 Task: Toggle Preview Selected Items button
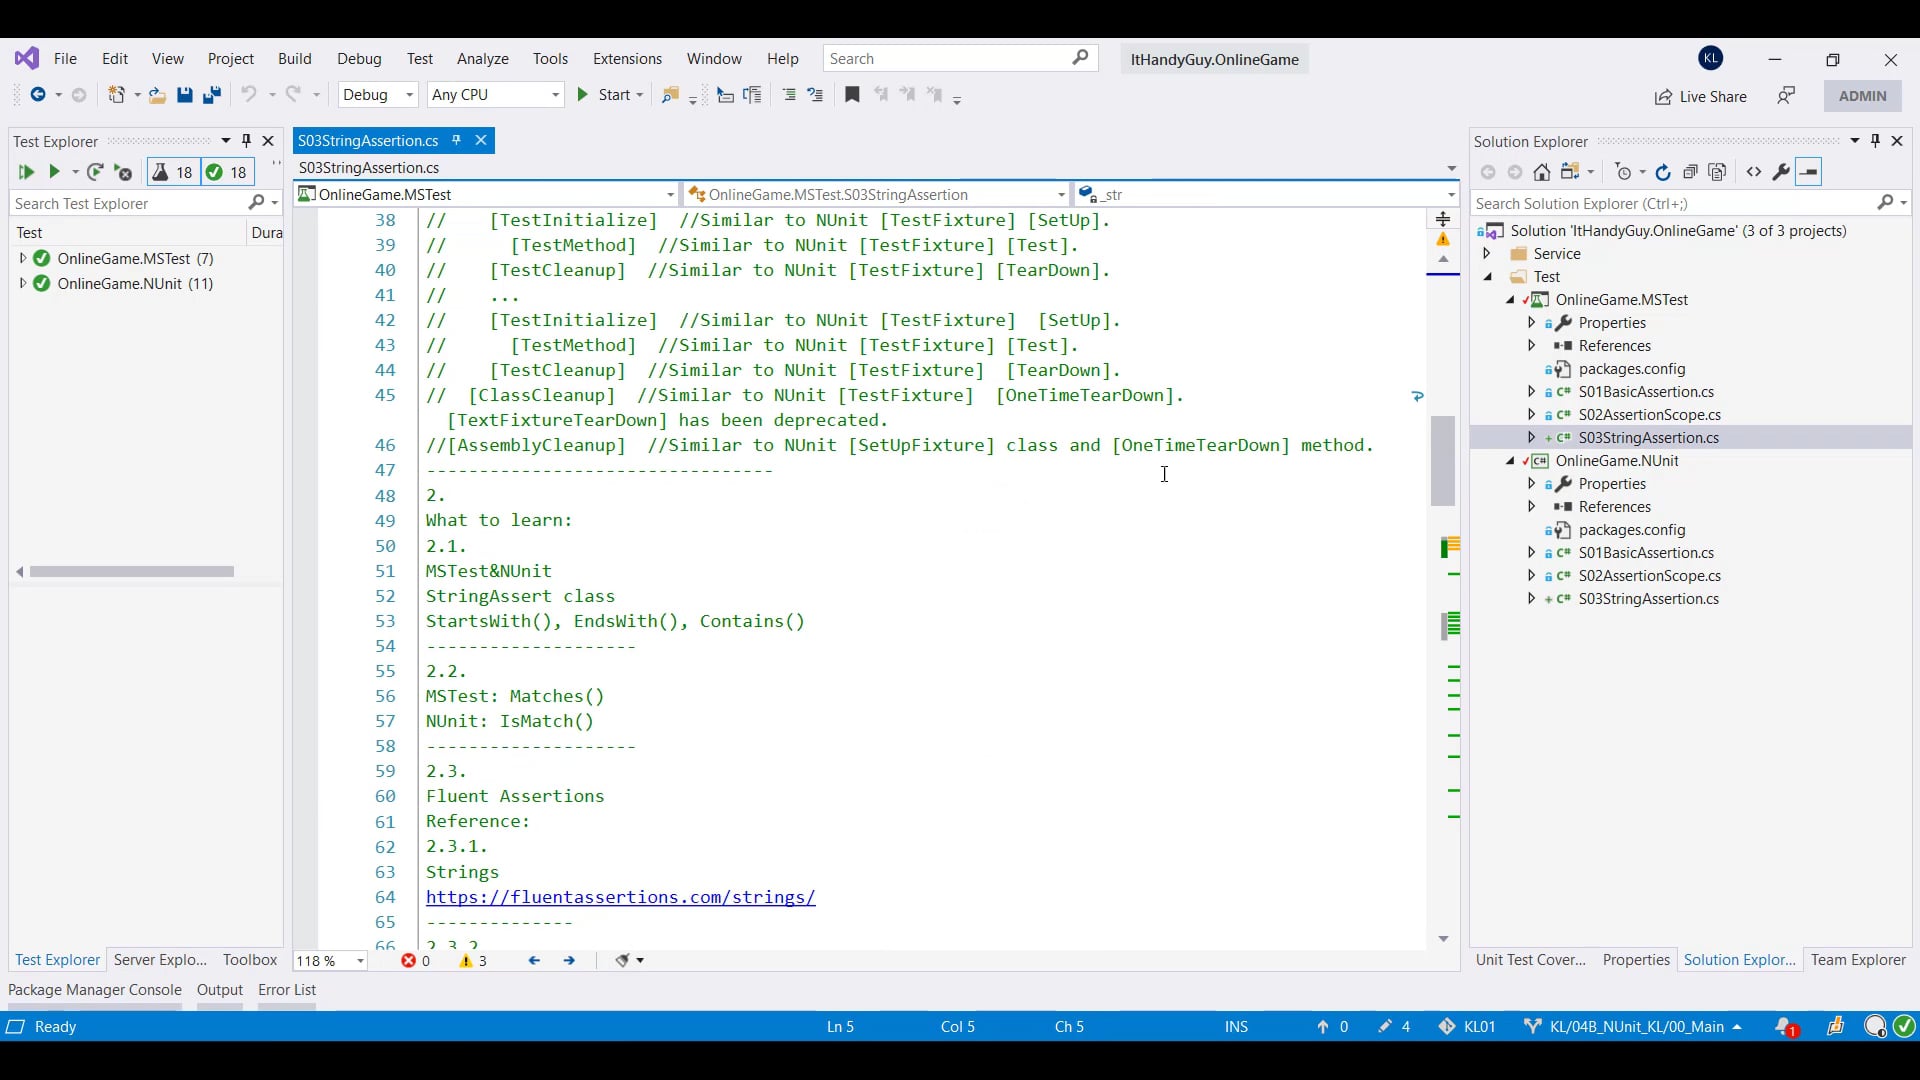point(1809,172)
